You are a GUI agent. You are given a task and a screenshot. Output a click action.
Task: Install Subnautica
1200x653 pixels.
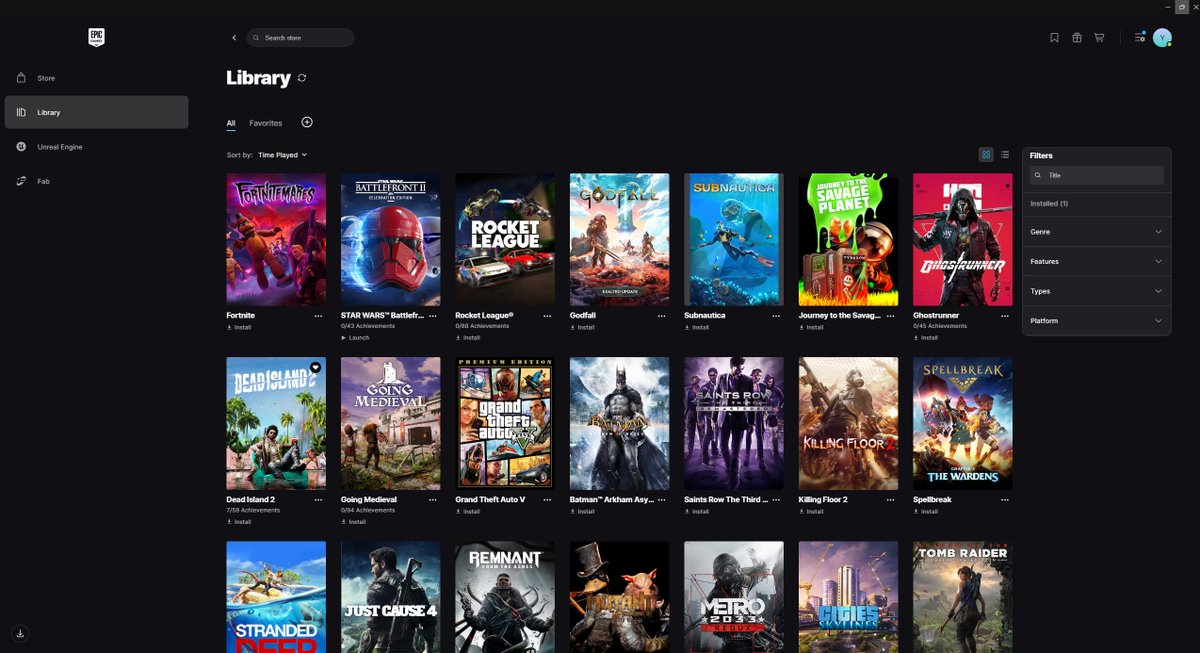[697, 327]
